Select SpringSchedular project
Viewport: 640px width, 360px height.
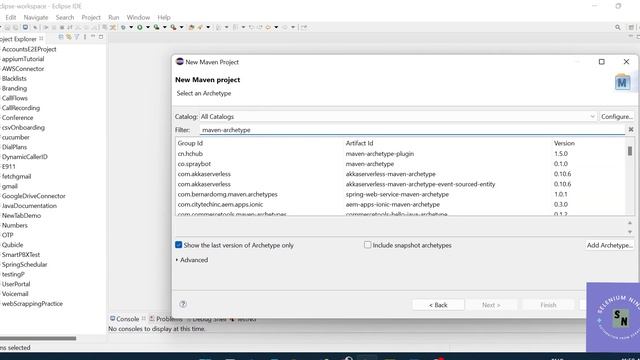pos(24,264)
